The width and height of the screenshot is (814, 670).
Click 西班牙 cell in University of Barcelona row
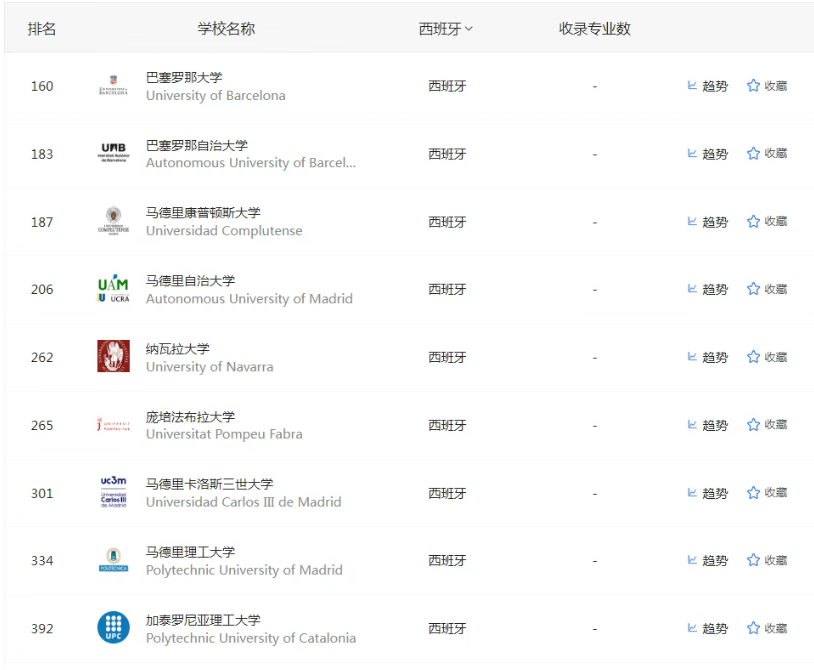(x=447, y=86)
